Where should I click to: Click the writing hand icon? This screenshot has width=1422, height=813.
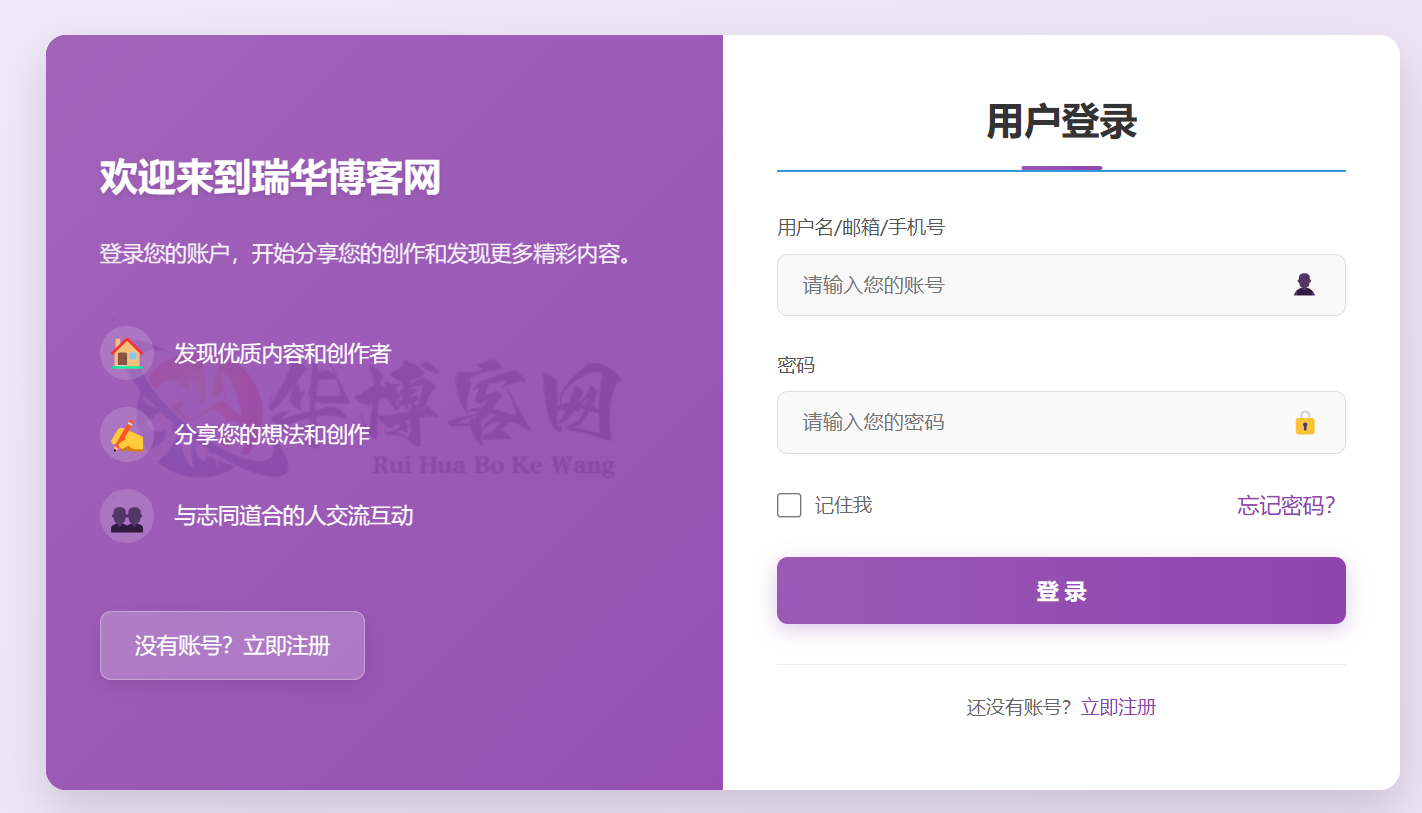click(x=127, y=435)
